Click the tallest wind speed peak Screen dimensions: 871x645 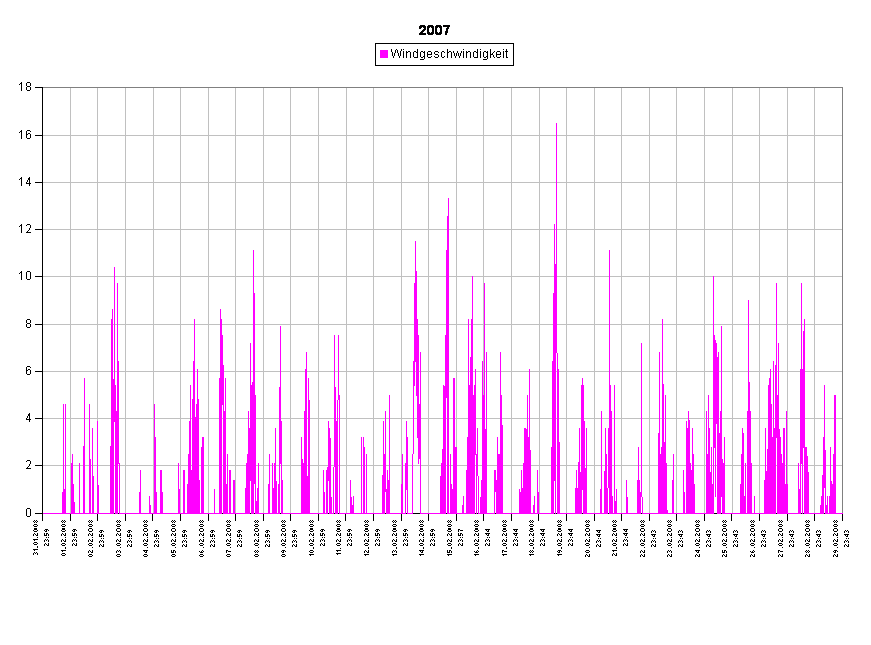click(556, 125)
